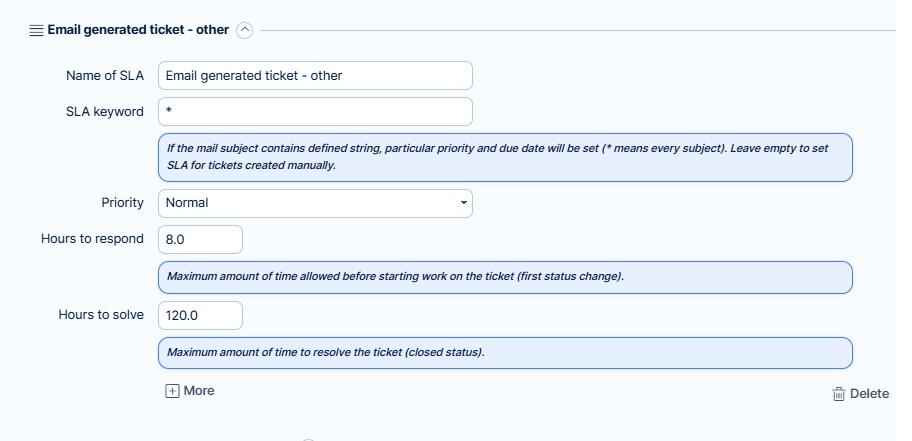
Task: Click the Priority dropdown arrow
Action: 463,203
